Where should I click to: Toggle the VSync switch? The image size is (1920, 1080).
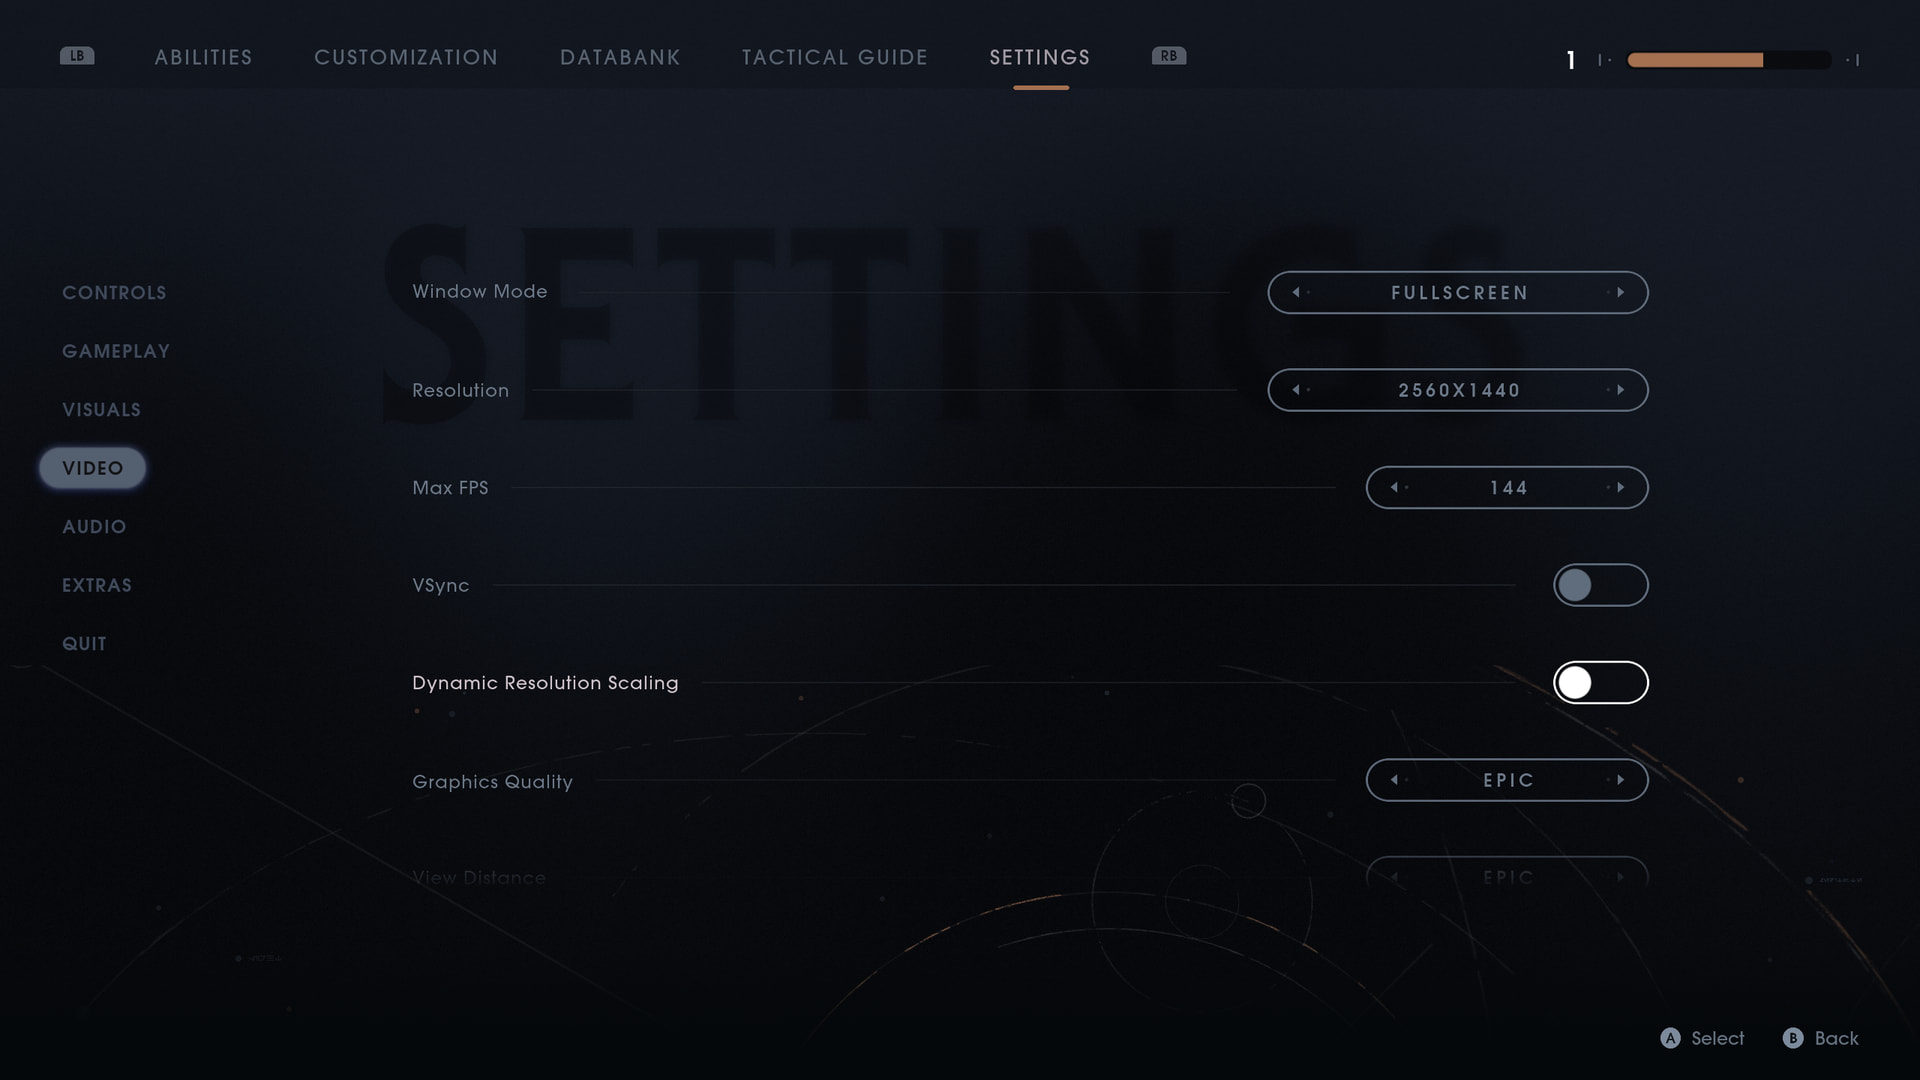click(x=1600, y=585)
